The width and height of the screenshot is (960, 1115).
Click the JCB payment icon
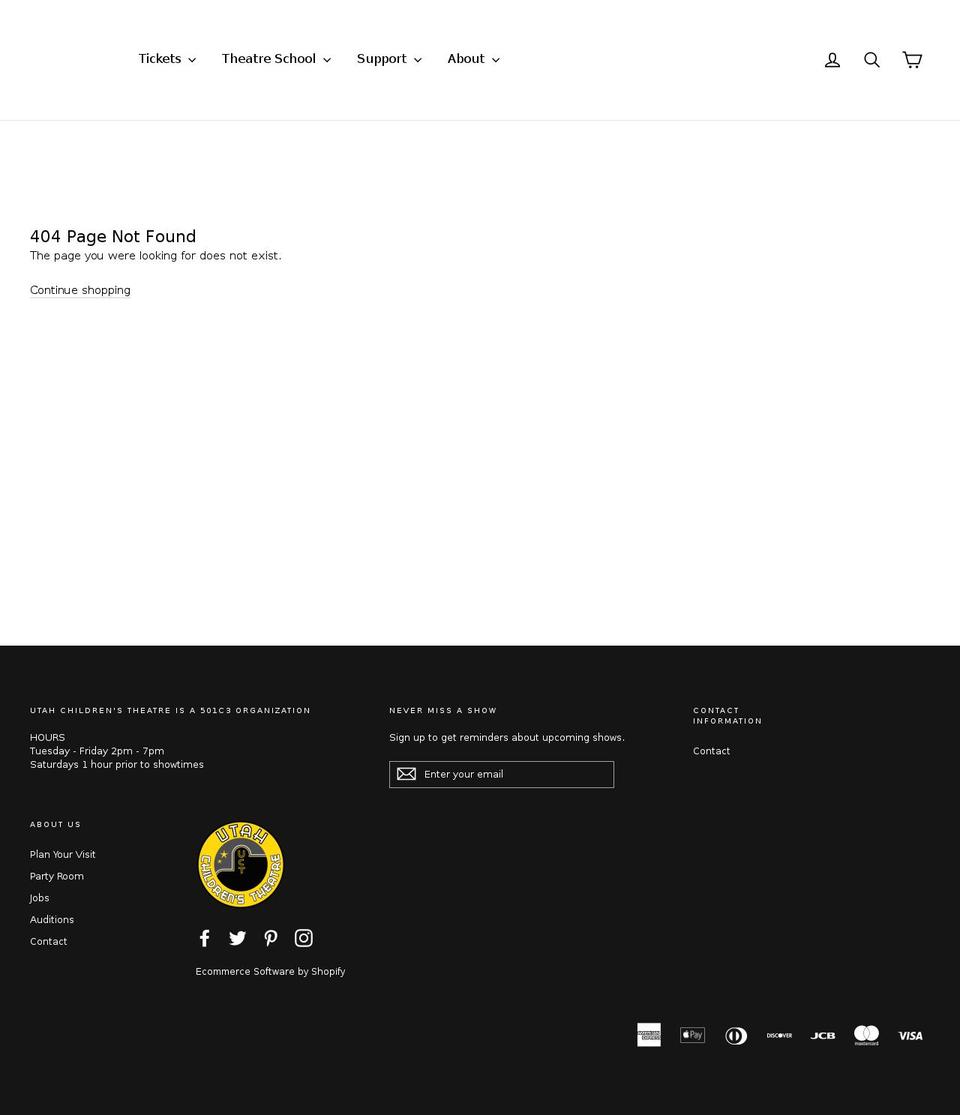[823, 1035]
